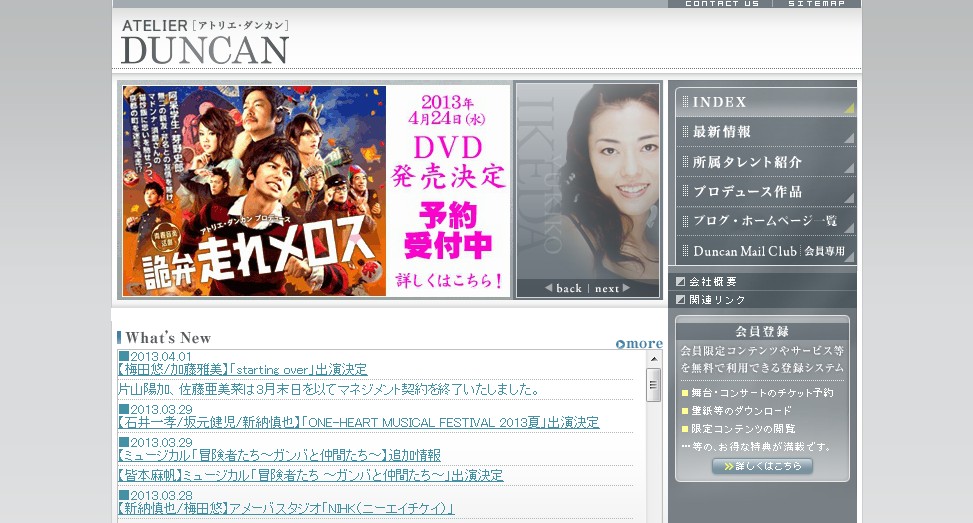
Task: Click news list scrollbar up arrow
Action: [x=653, y=359]
